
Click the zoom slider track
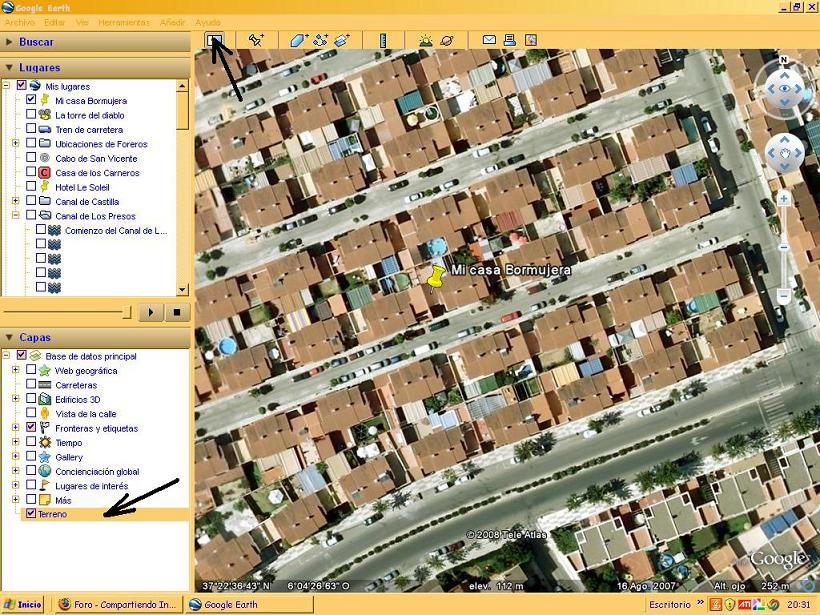(783, 247)
